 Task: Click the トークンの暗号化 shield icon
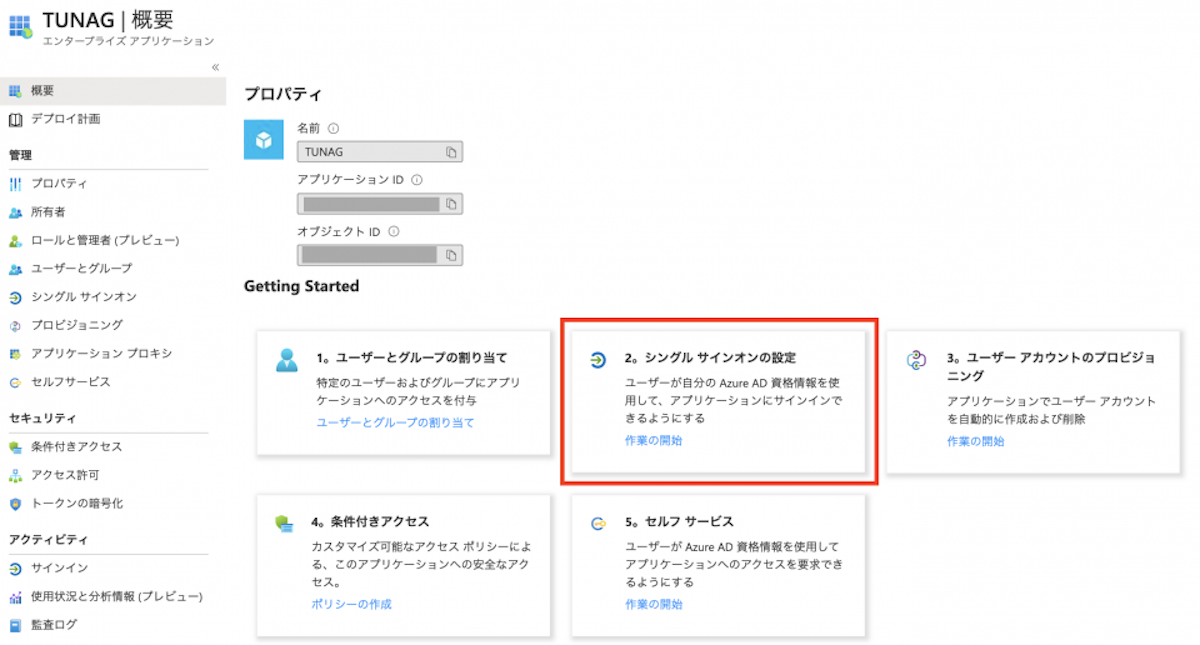click(x=15, y=503)
